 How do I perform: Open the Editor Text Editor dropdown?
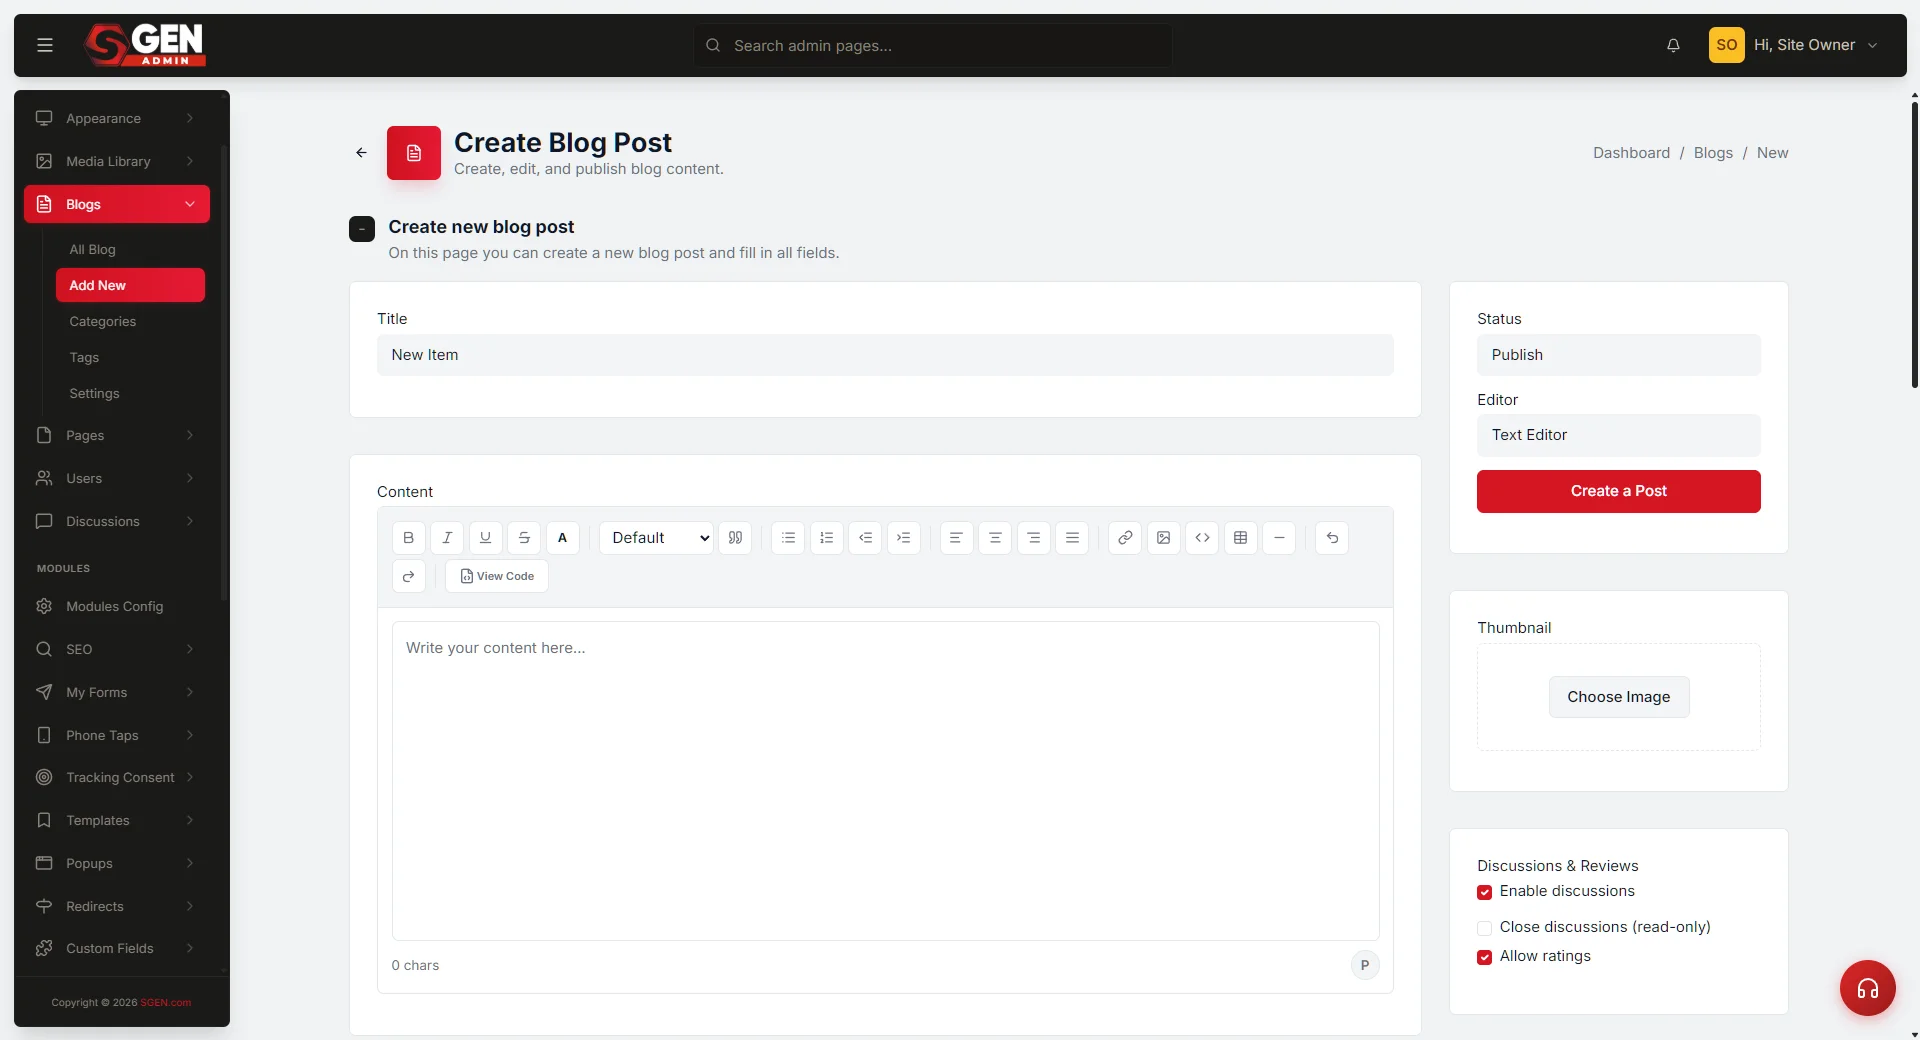pos(1618,435)
